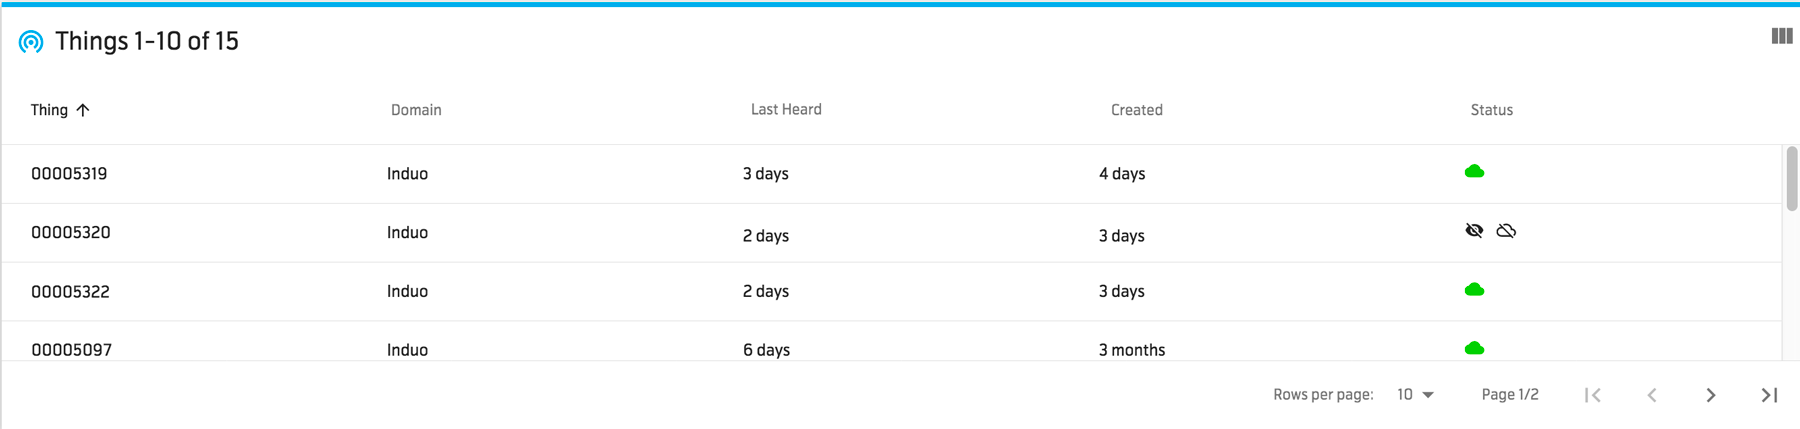Sort by Domain column header
This screenshot has height=429, width=1800.
(x=416, y=110)
